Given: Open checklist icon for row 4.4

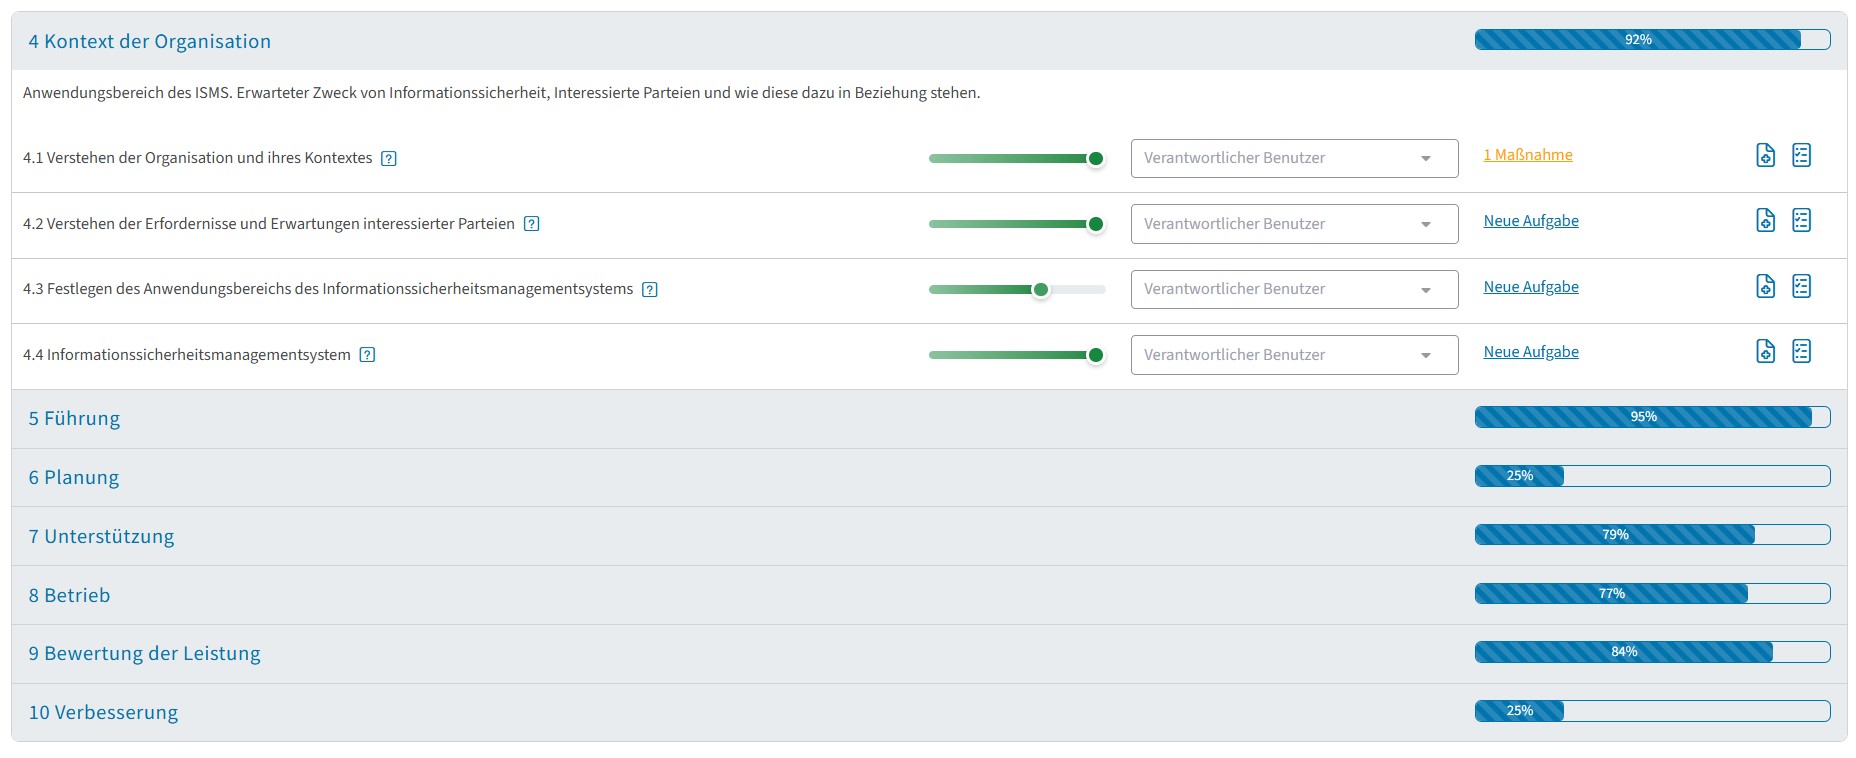Looking at the screenshot, I should pyautogui.click(x=1801, y=351).
